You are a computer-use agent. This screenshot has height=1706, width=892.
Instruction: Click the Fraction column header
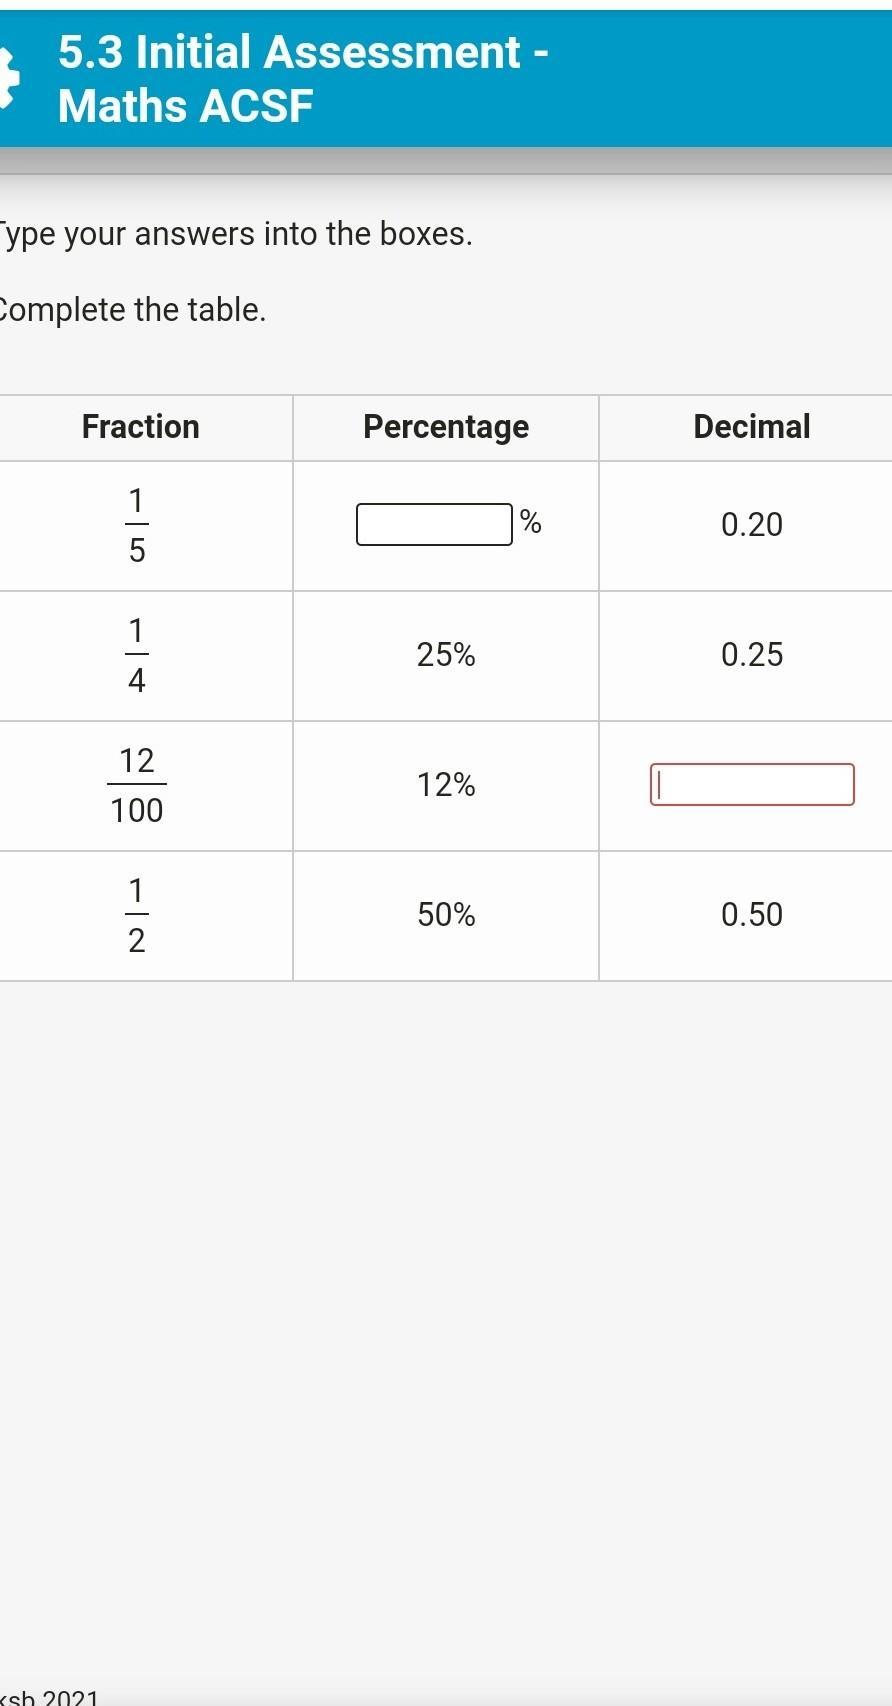click(141, 427)
